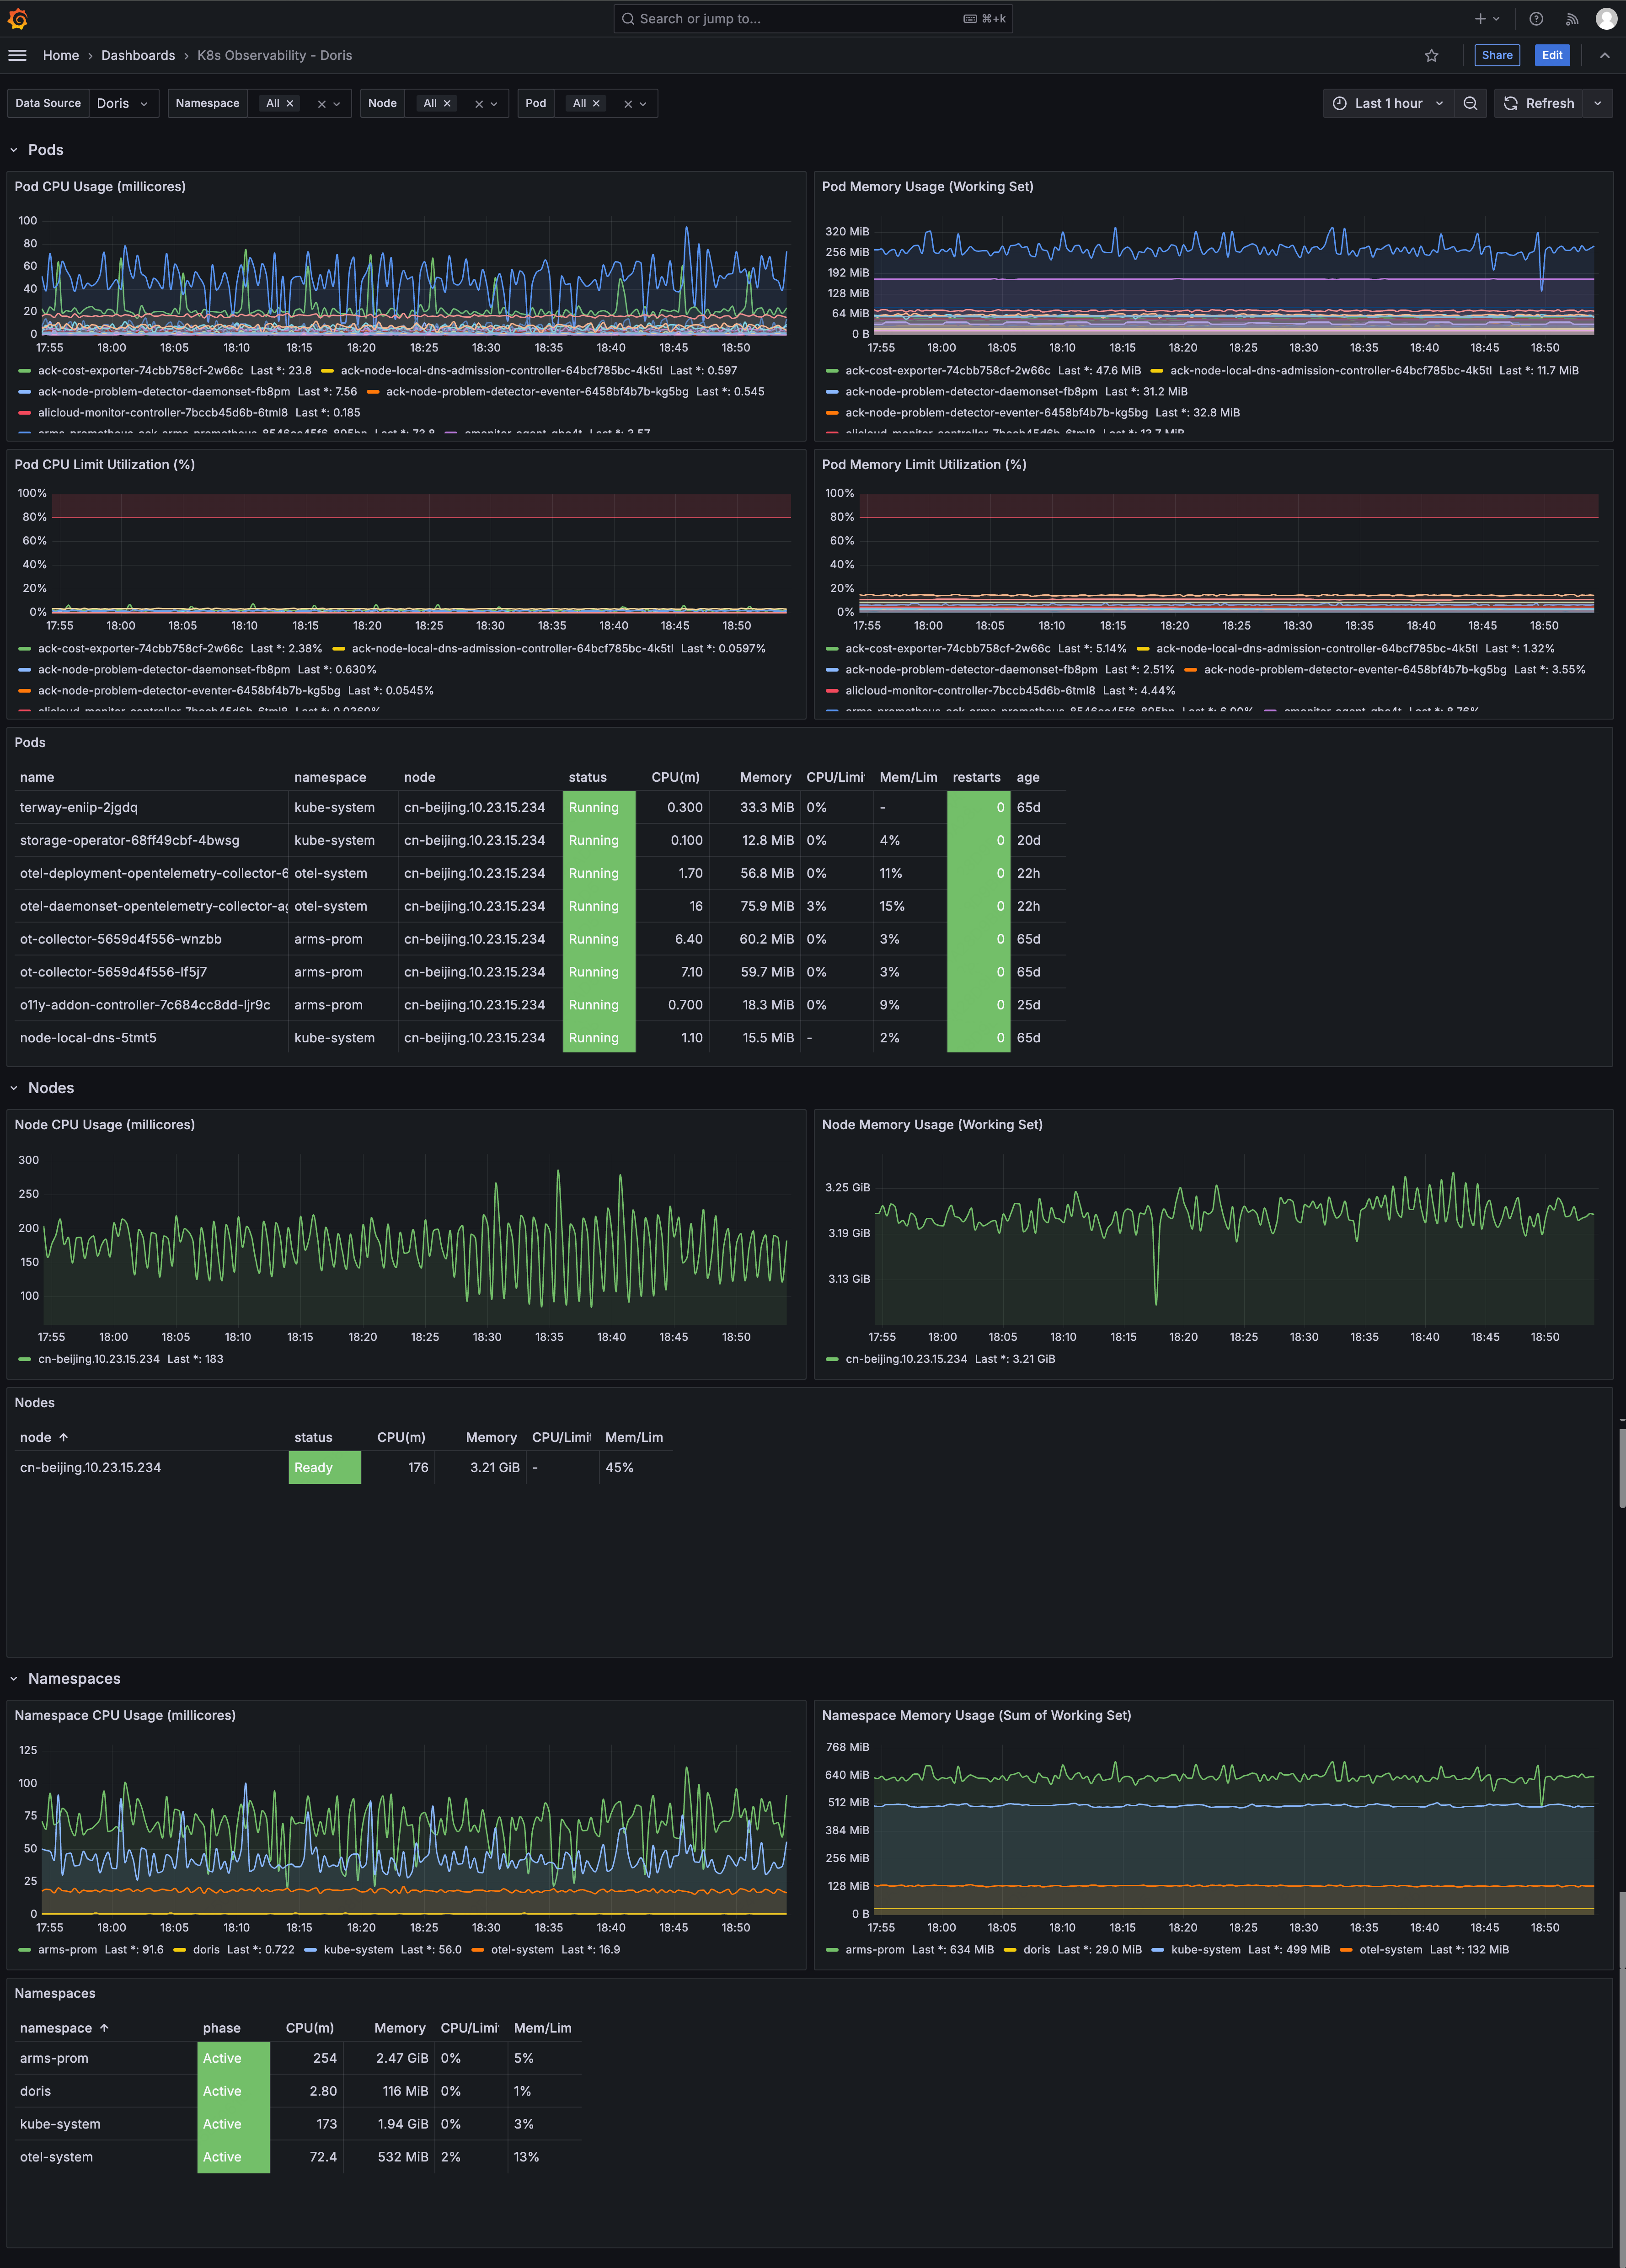Screen dimensions: 1626x2268
Task: Toggle ack-node-problem-detector-daemonset series in Pod CPU Usage legend
Action: (x=164, y=391)
